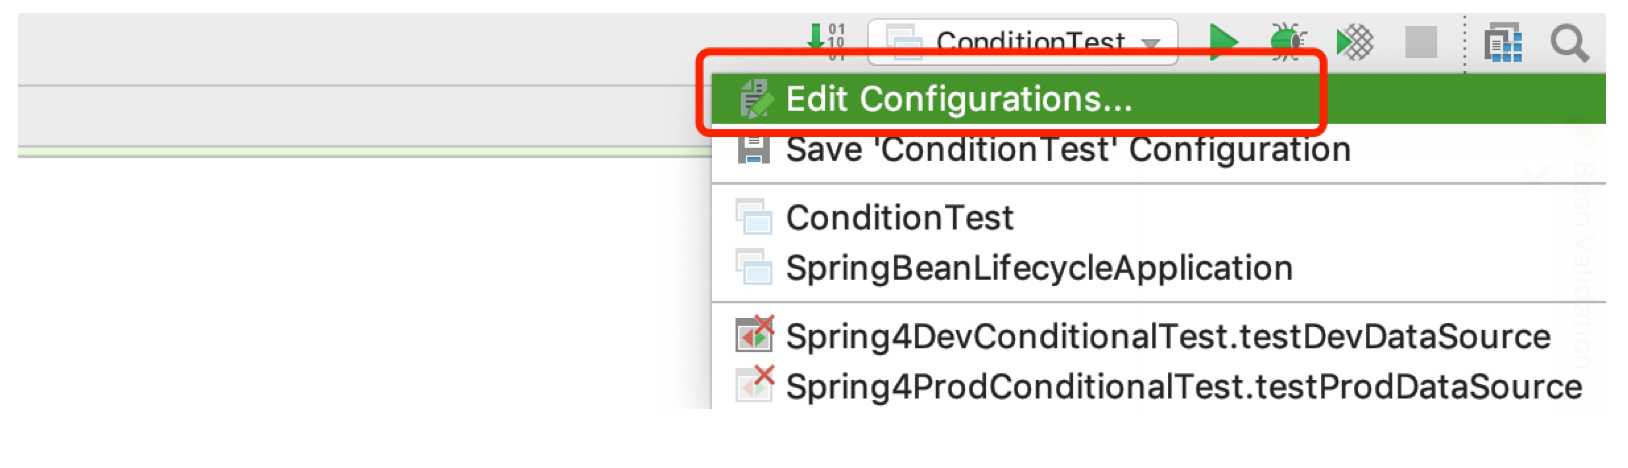Viewport: 1628px width, 468px height.
Task: Run with Coverage icon in toolbar
Action: (1355, 42)
